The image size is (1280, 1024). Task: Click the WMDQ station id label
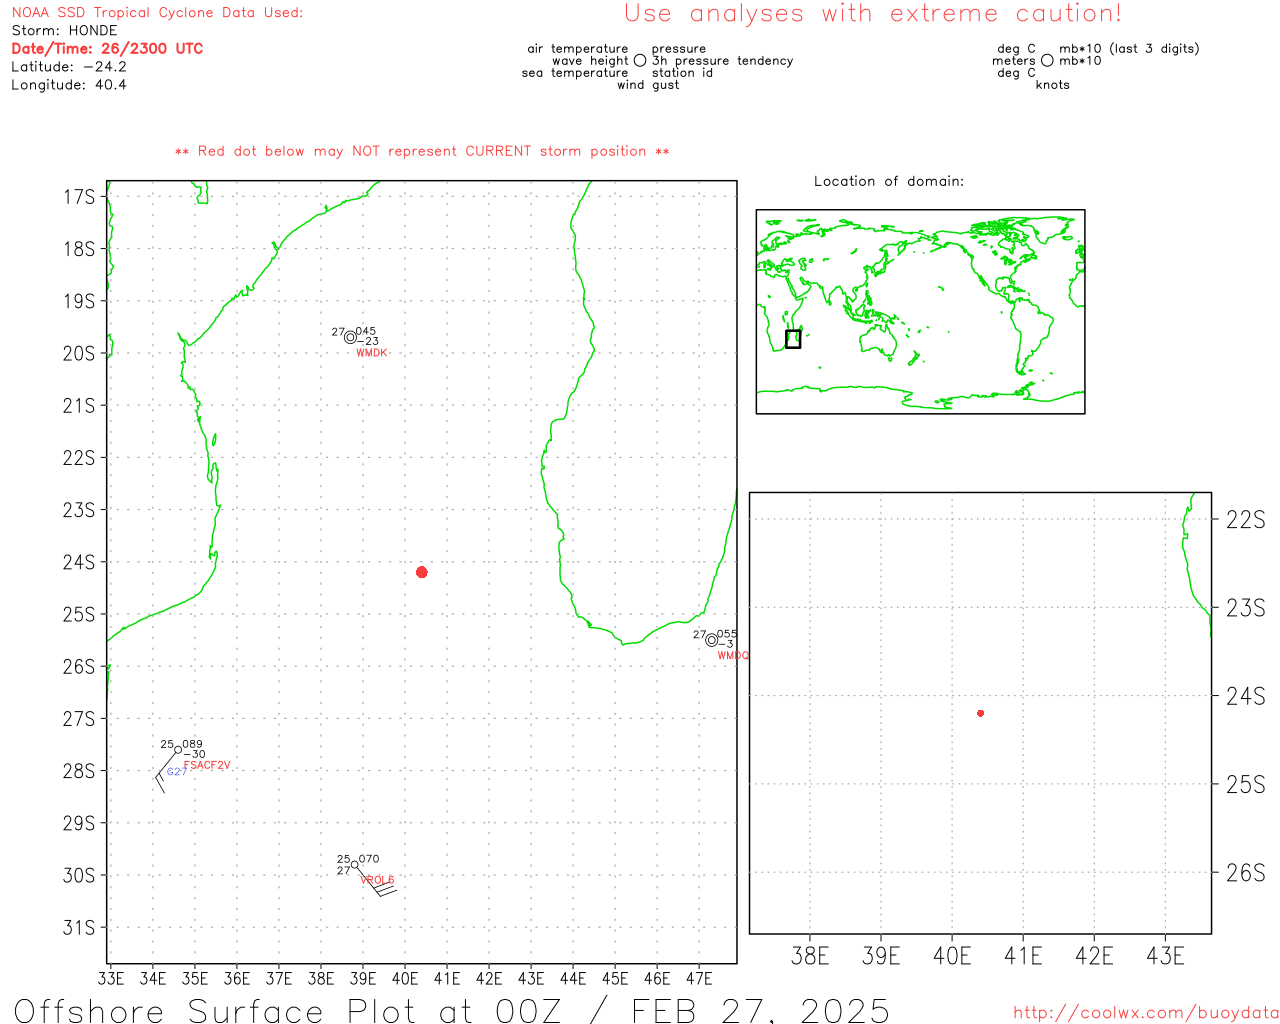pyautogui.click(x=733, y=656)
